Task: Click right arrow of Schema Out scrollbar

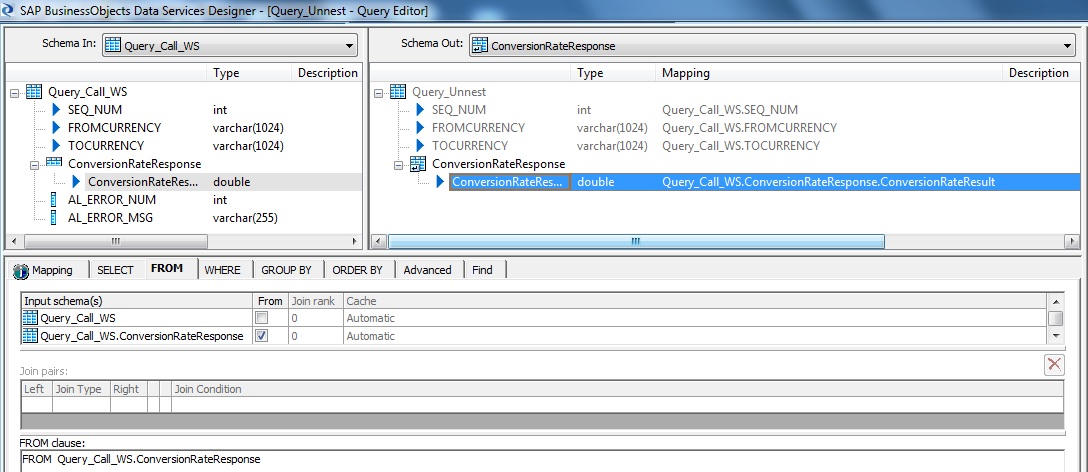Action: [1072, 241]
